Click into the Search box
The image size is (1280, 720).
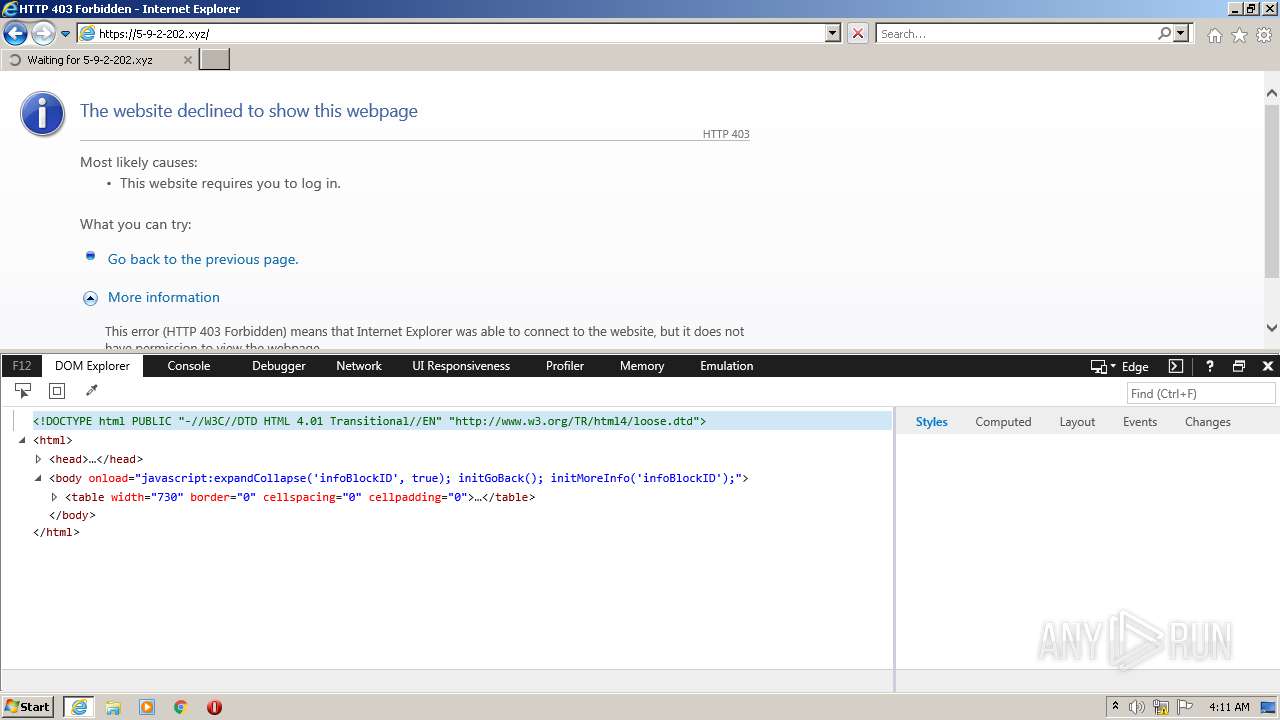point(1016,33)
